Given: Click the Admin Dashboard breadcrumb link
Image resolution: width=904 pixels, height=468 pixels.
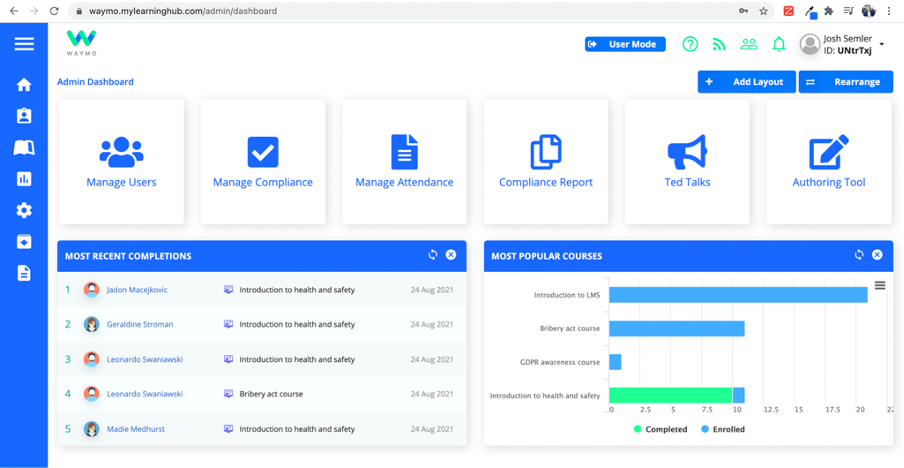Looking at the screenshot, I should point(95,82).
